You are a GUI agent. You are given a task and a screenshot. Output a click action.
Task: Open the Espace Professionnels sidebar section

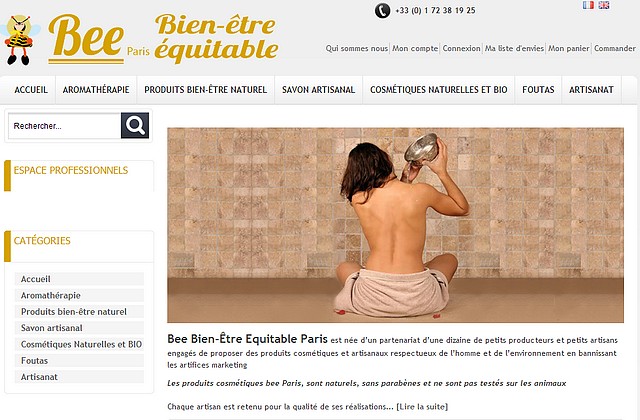point(71,171)
